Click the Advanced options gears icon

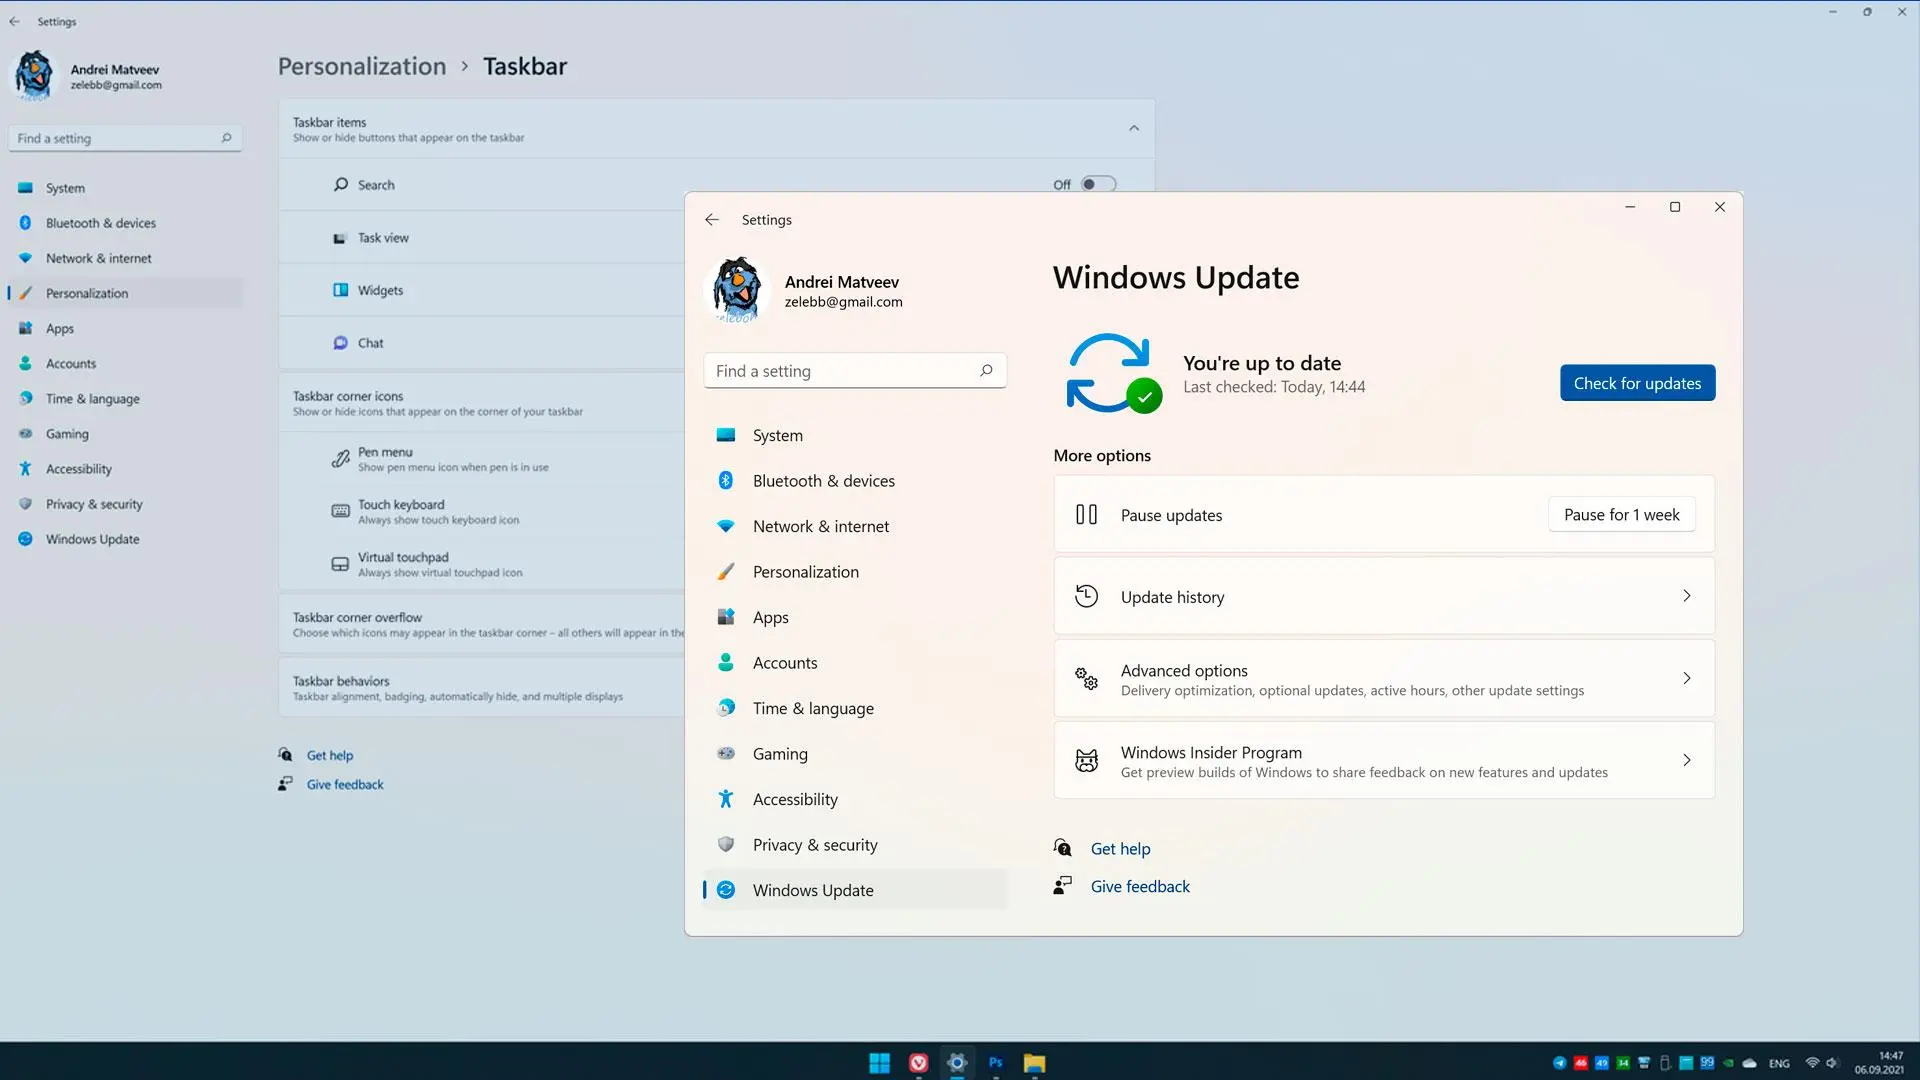1086,679
